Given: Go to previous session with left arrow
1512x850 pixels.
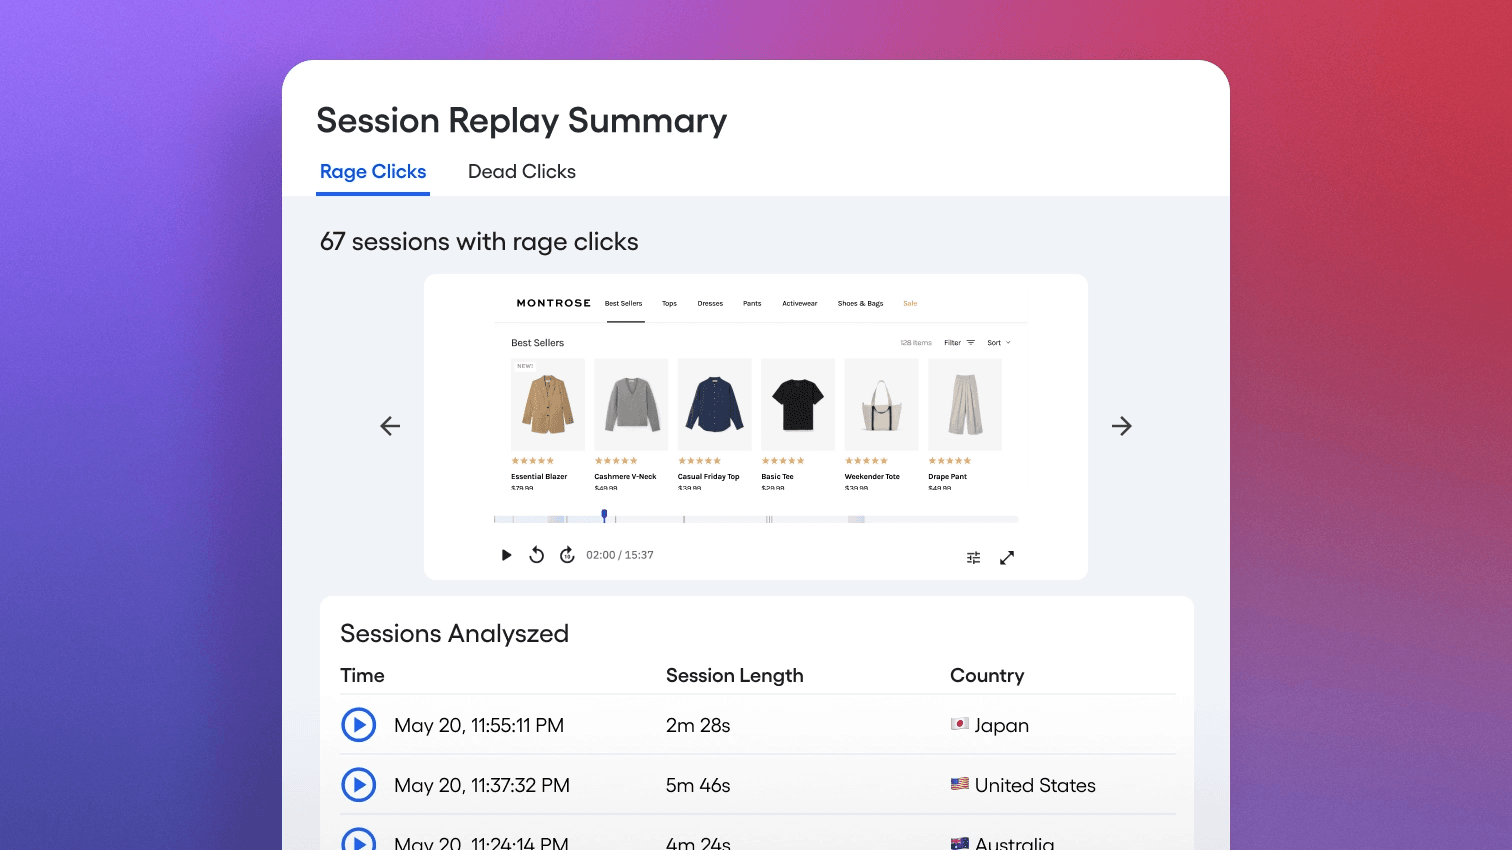Looking at the screenshot, I should coord(390,426).
